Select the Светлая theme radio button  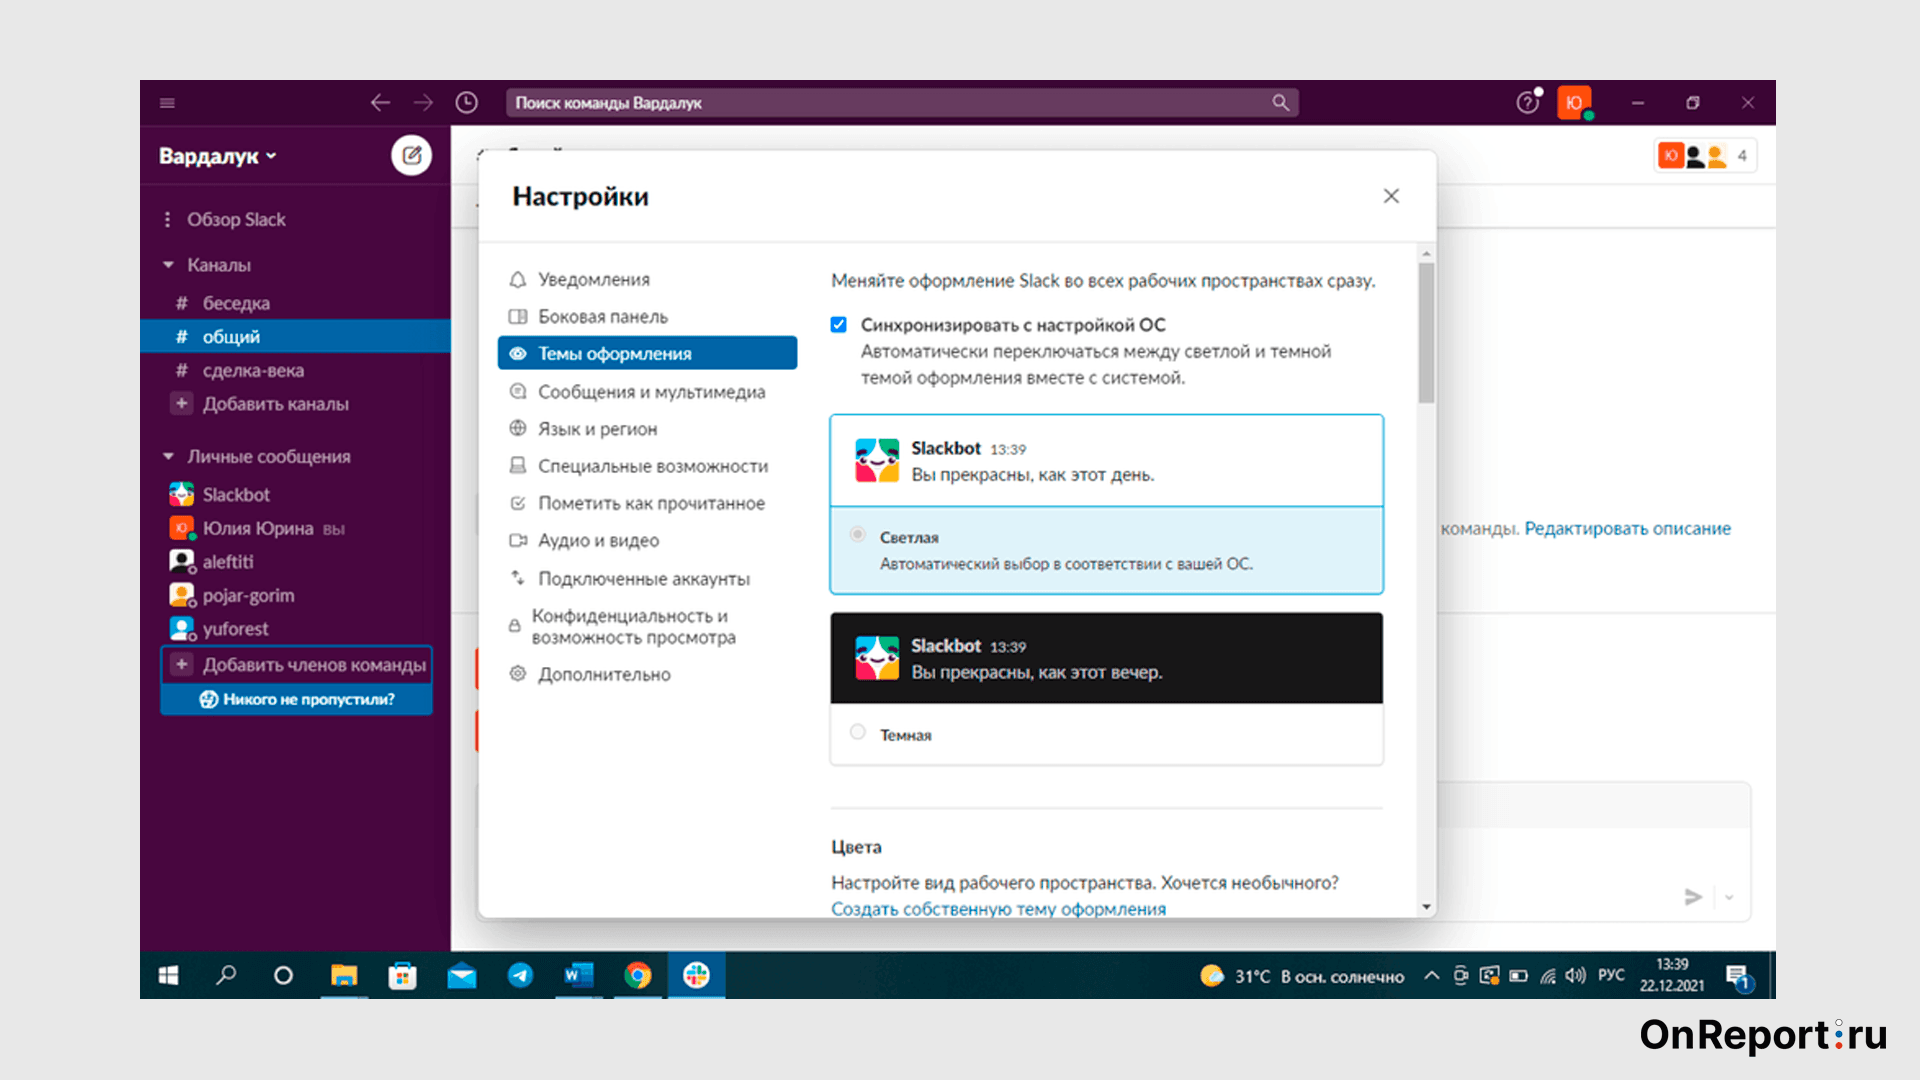tap(857, 535)
